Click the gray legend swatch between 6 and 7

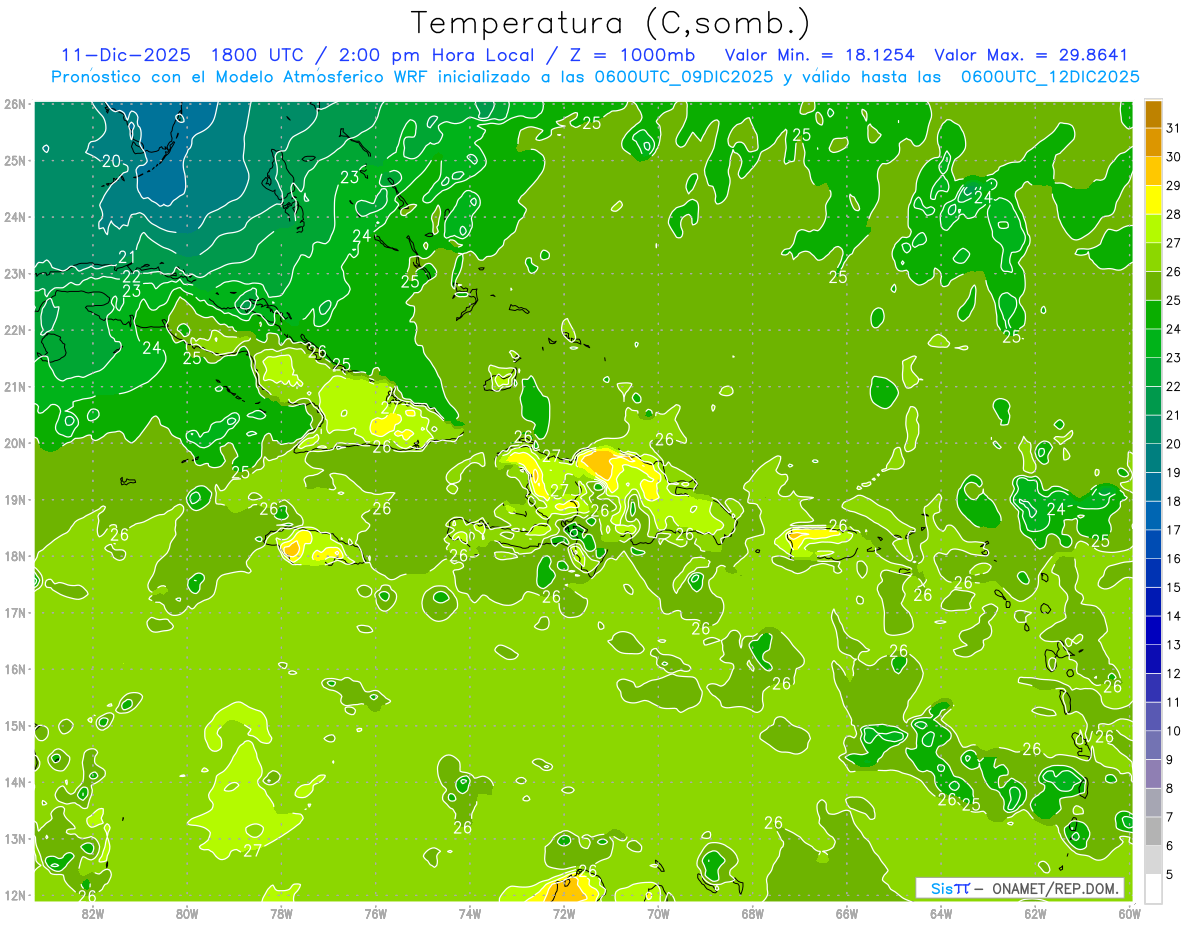[x=1153, y=831]
